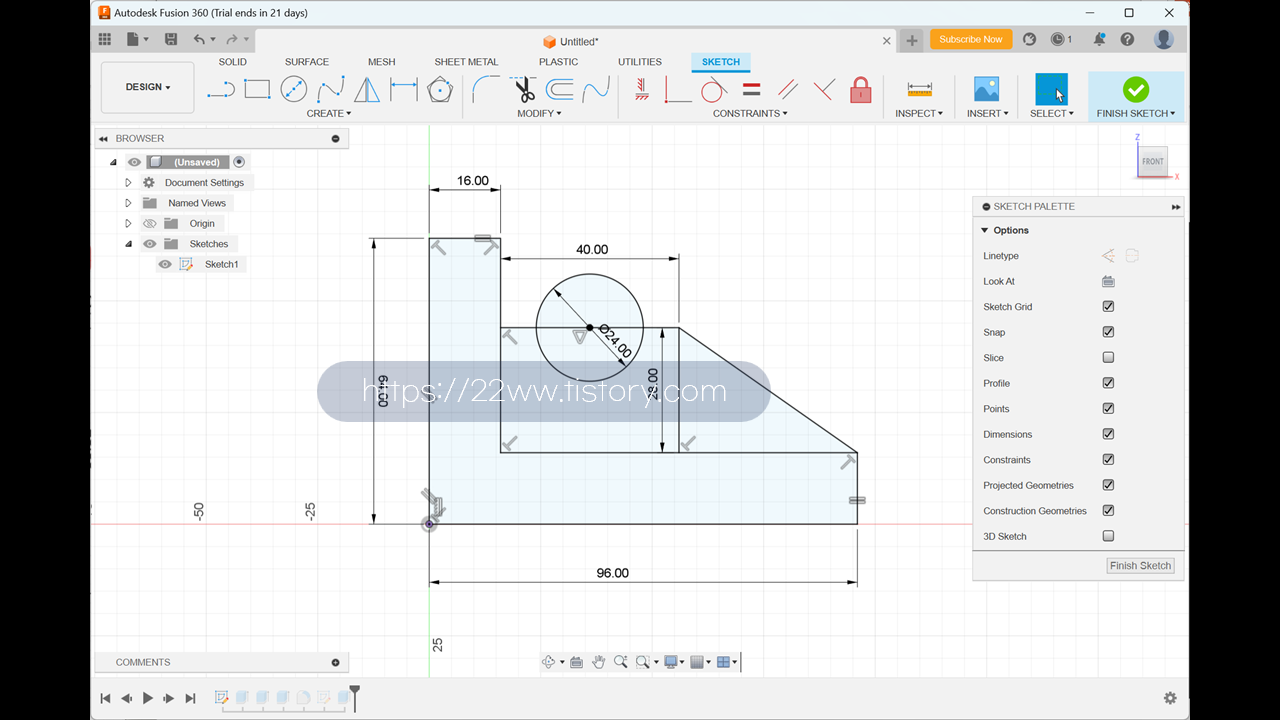Apply the Fix/Unfix lock constraint
Screen dimensions: 1280x720
pyautogui.click(x=861, y=90)
